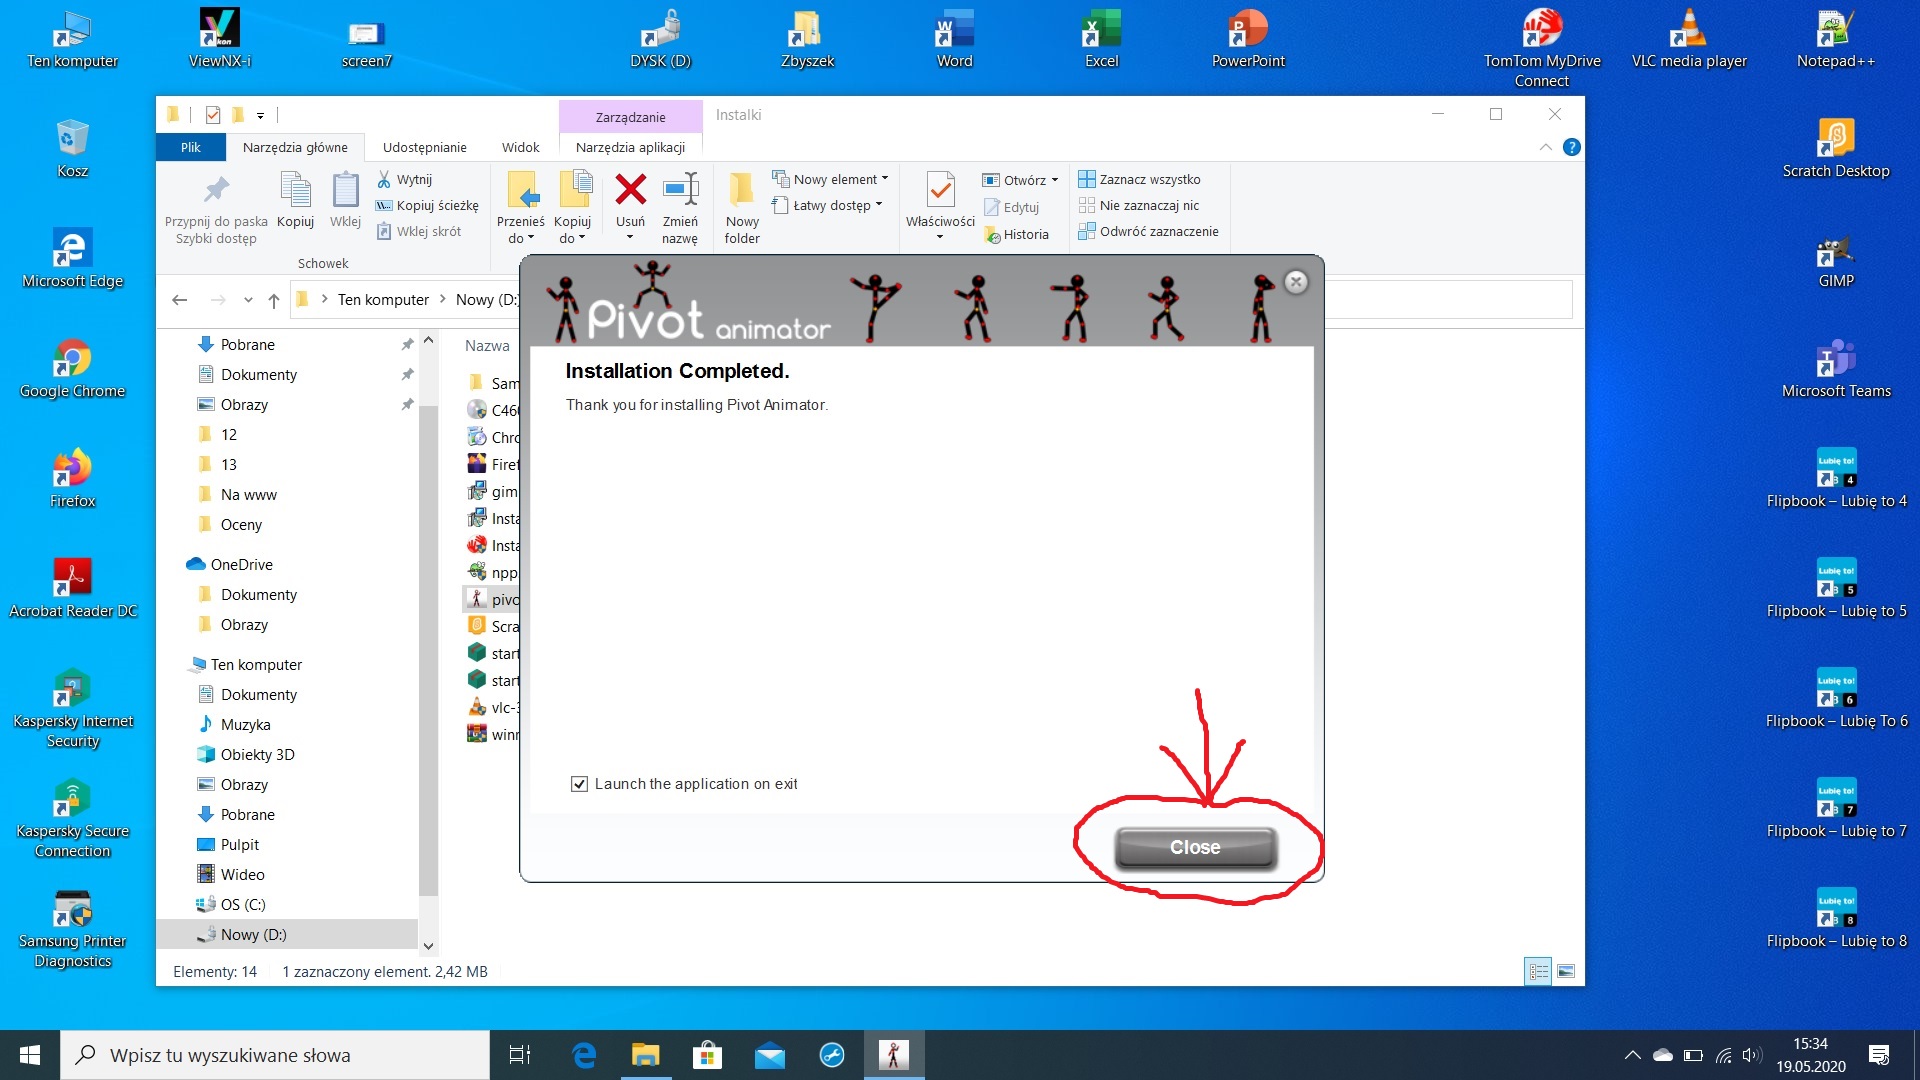Switch to Narzędzia główne tab

pos(295,147)
